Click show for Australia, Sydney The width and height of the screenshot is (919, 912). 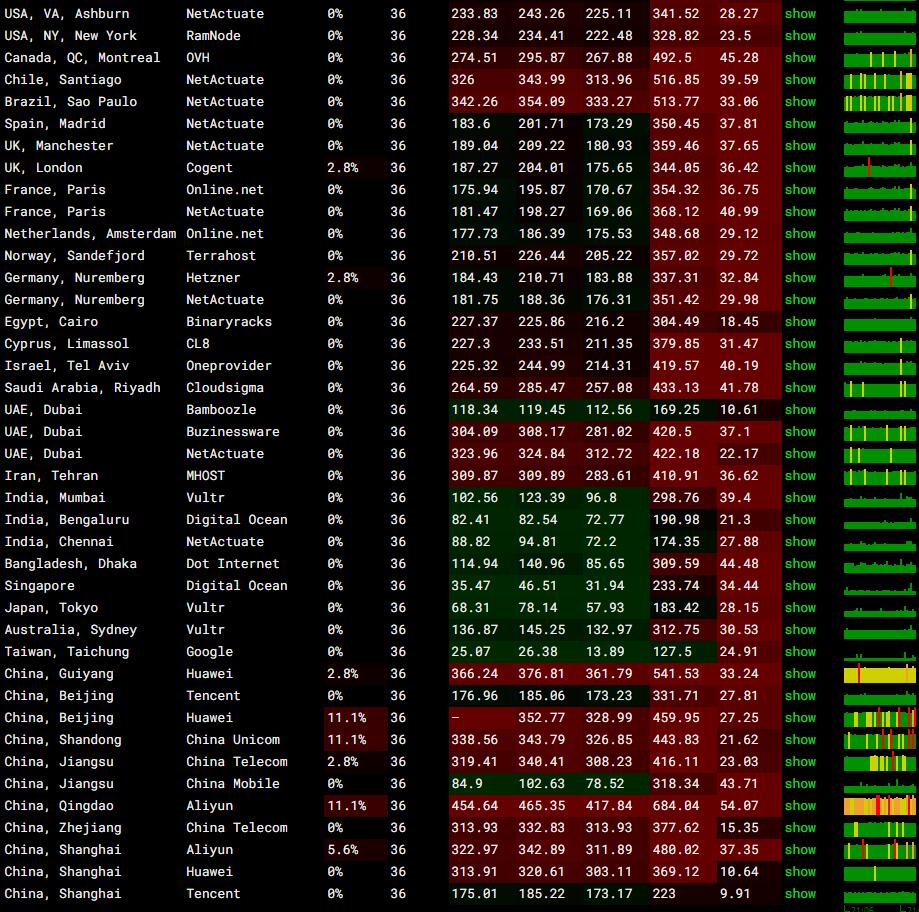tap(800, 629)
